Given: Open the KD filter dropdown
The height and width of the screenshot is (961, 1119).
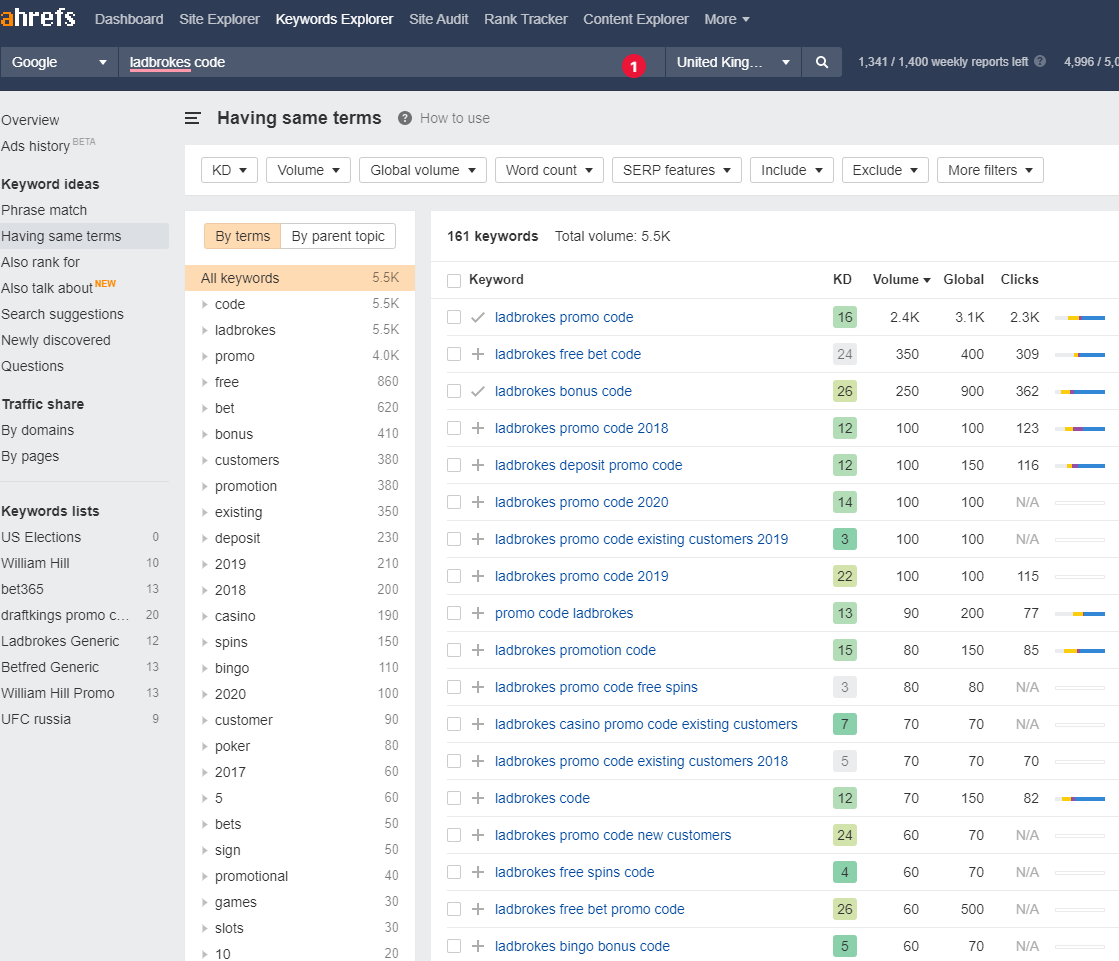Looking at the screenshot, I should coord(229,170).
